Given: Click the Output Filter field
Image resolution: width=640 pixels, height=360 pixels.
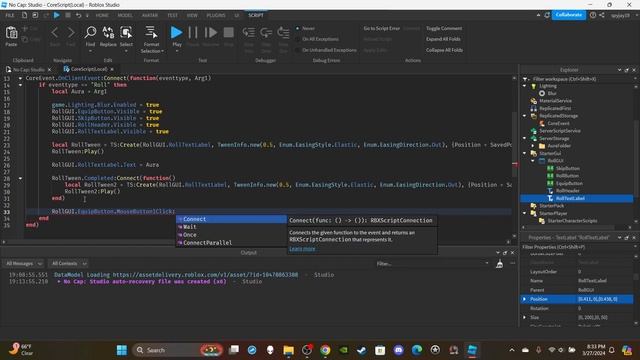Looking at the screenshot, I should 432,264.
